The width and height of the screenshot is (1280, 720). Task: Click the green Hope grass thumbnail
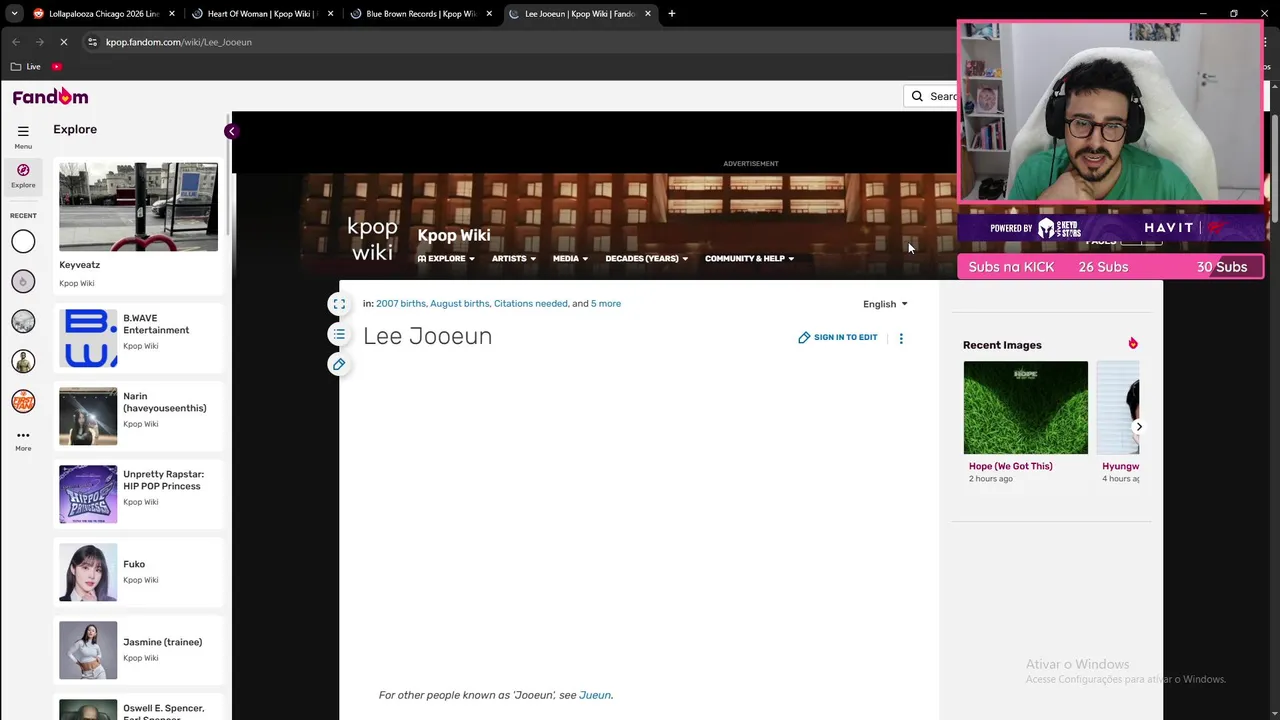[1025, 408]
